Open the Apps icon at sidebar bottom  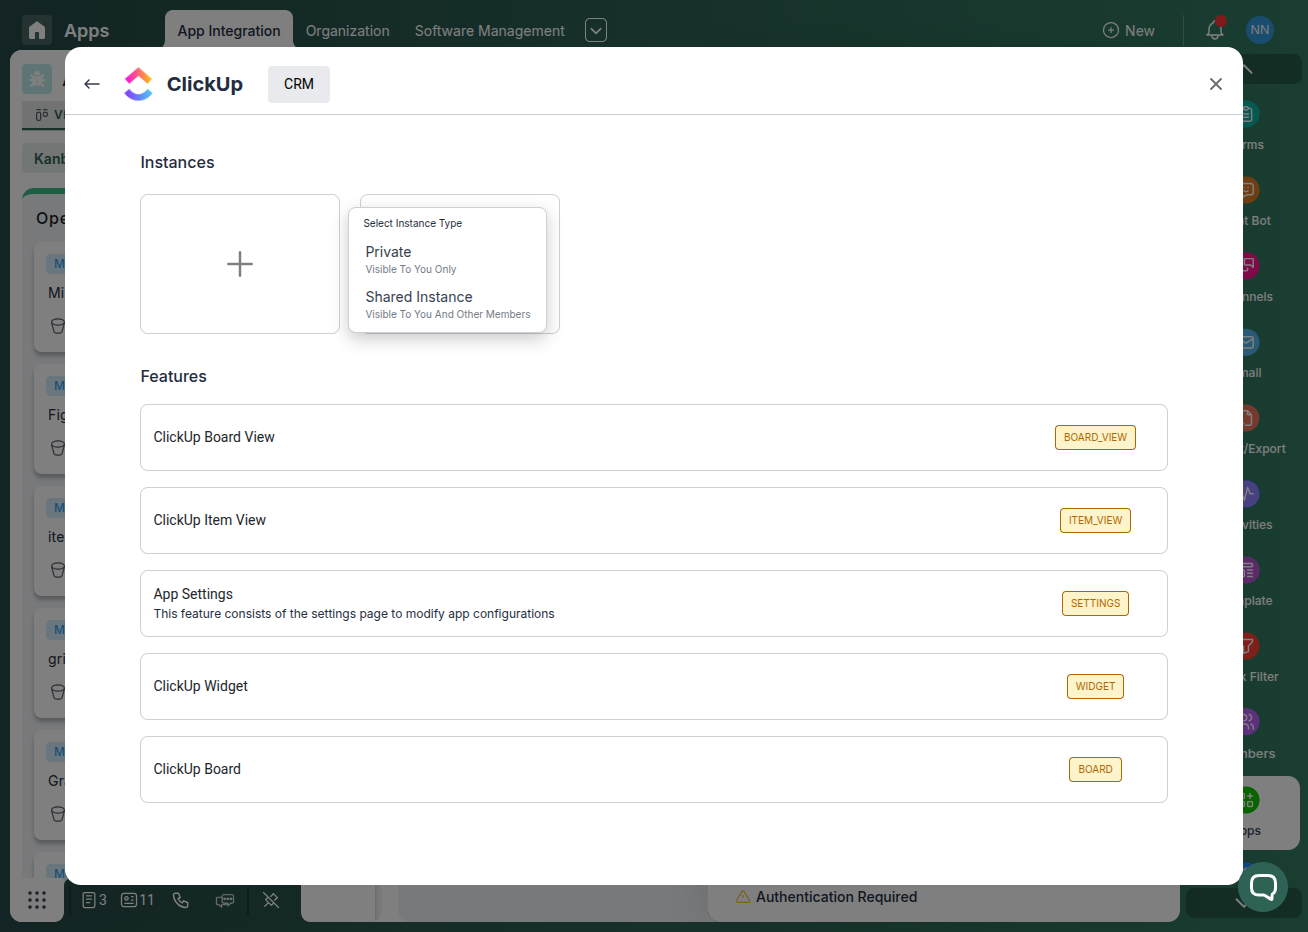(1247, 800)
